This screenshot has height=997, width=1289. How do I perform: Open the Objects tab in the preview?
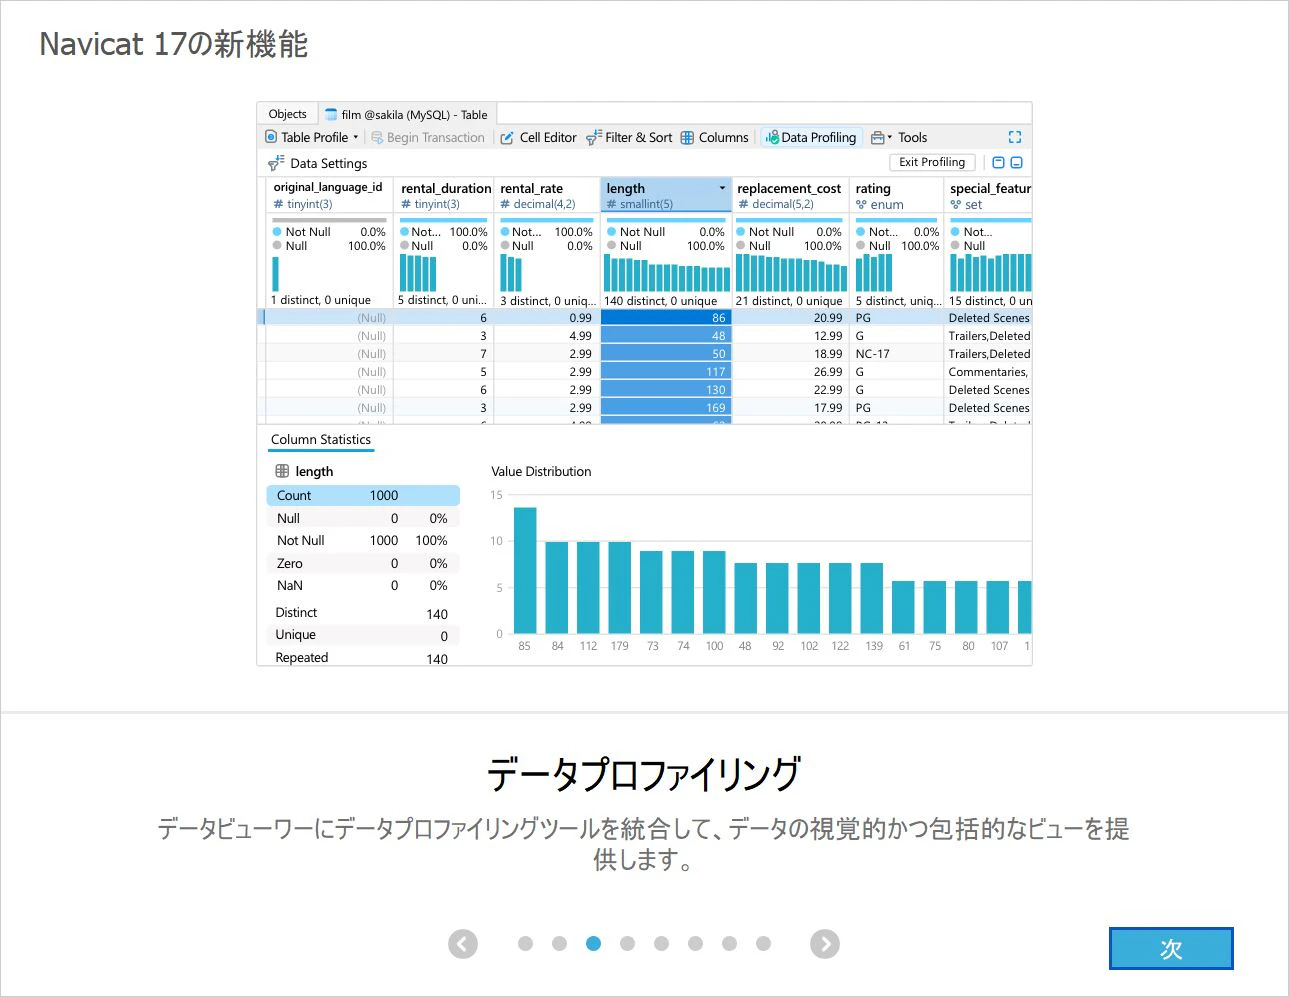coord(288,114)
